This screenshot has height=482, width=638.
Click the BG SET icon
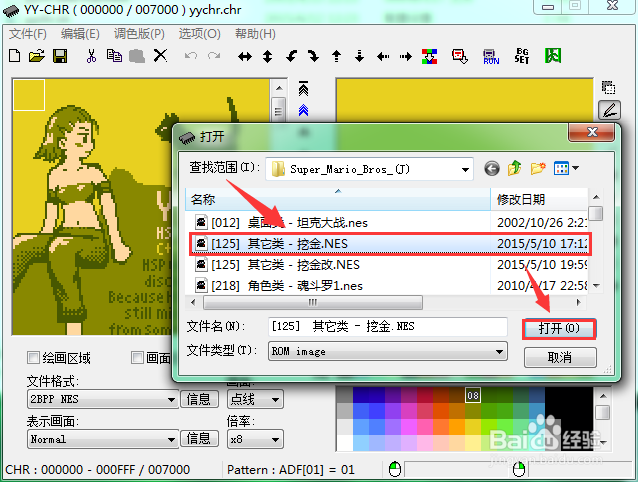pyautogui.click(x=522, y=56)
